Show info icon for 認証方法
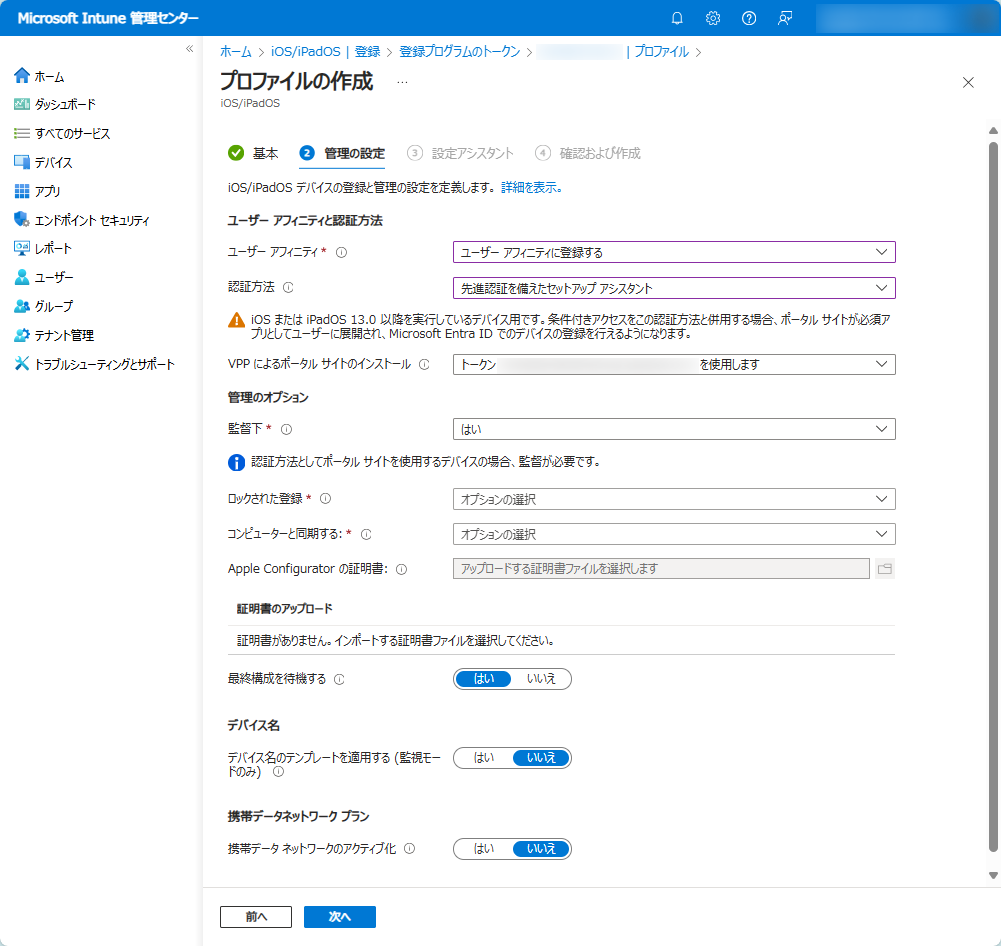1001x946 pixels. (288, 287)
